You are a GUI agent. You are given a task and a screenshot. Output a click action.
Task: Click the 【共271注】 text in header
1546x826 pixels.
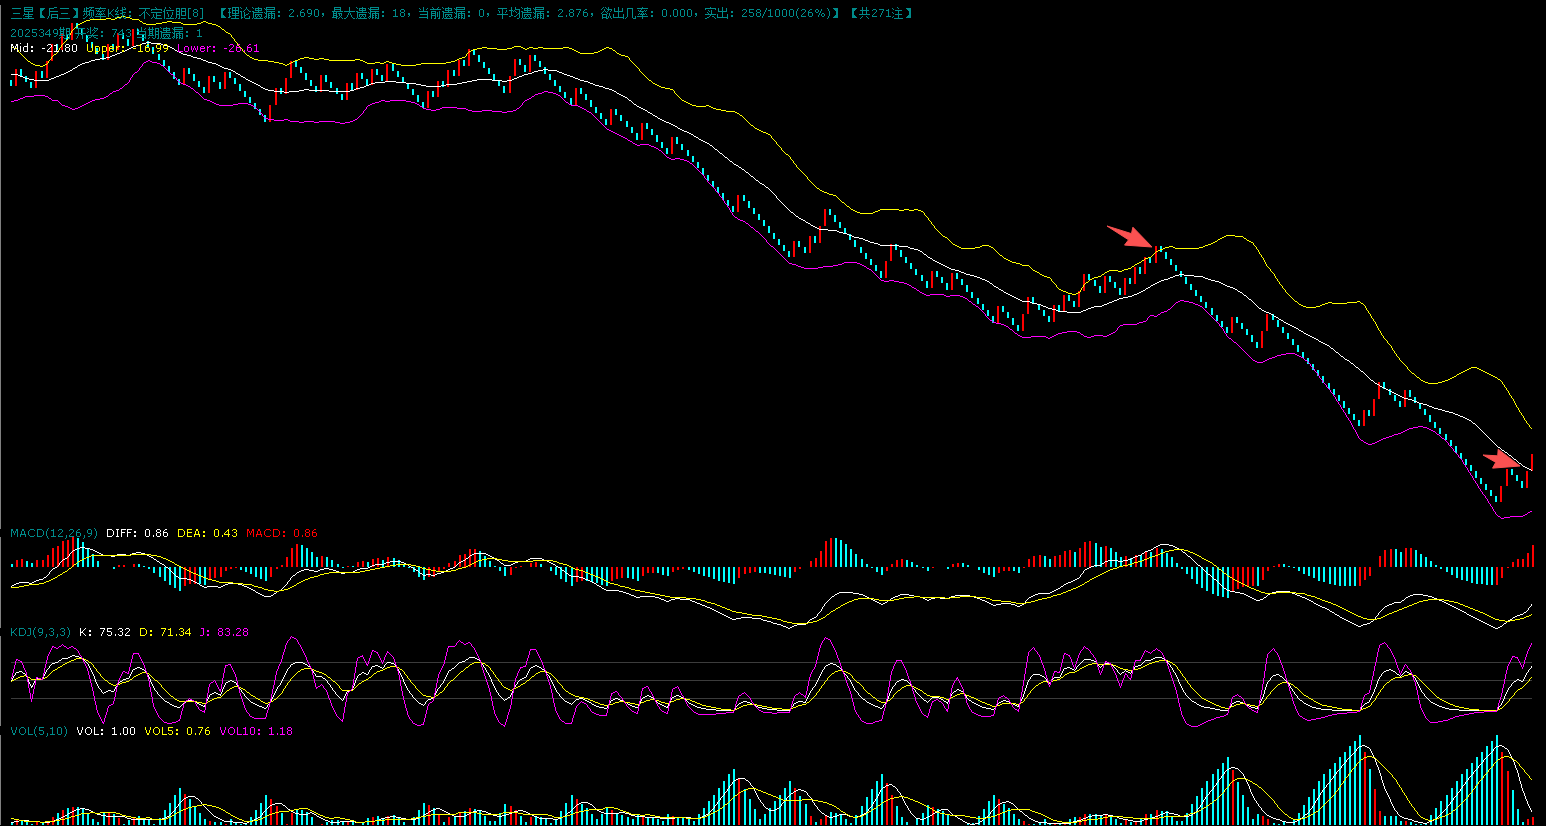click(x=881, y=13)
